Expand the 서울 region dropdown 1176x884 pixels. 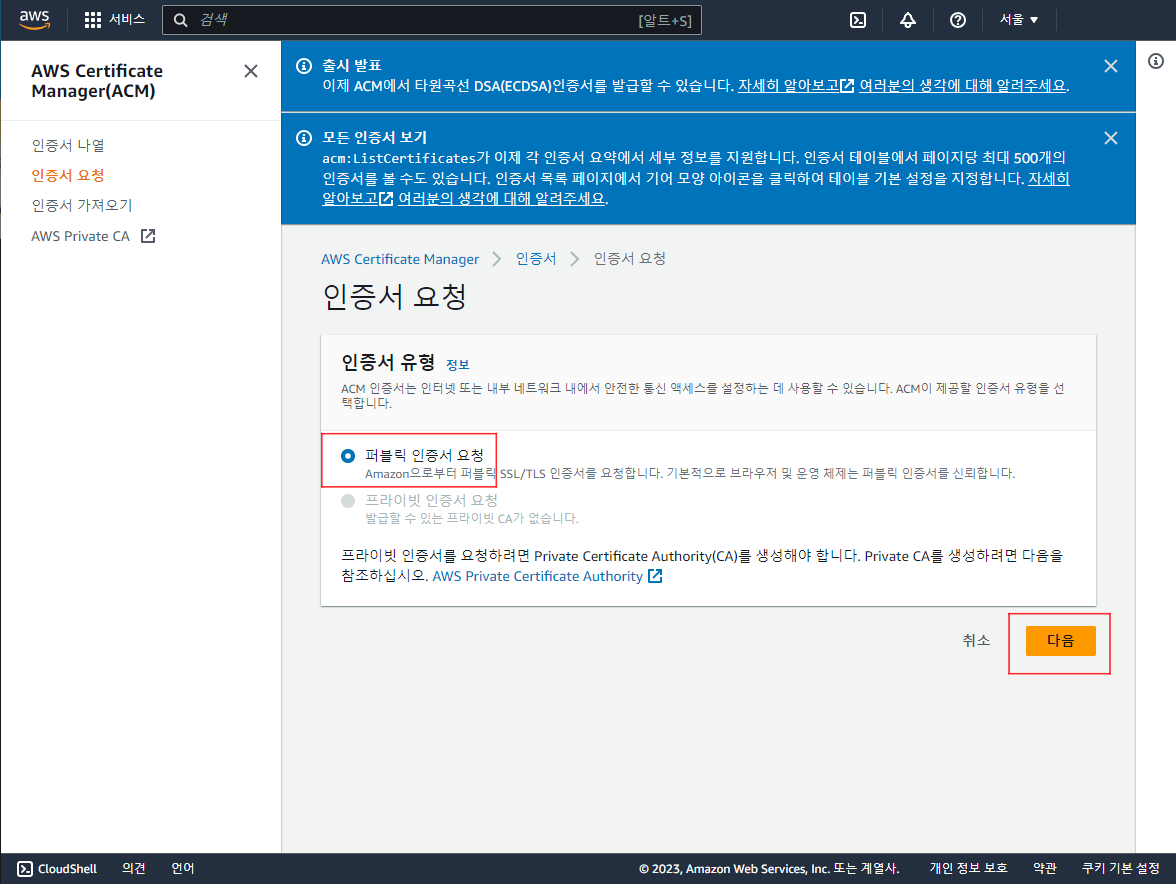pyautogui.click(x=1018, y=19)
